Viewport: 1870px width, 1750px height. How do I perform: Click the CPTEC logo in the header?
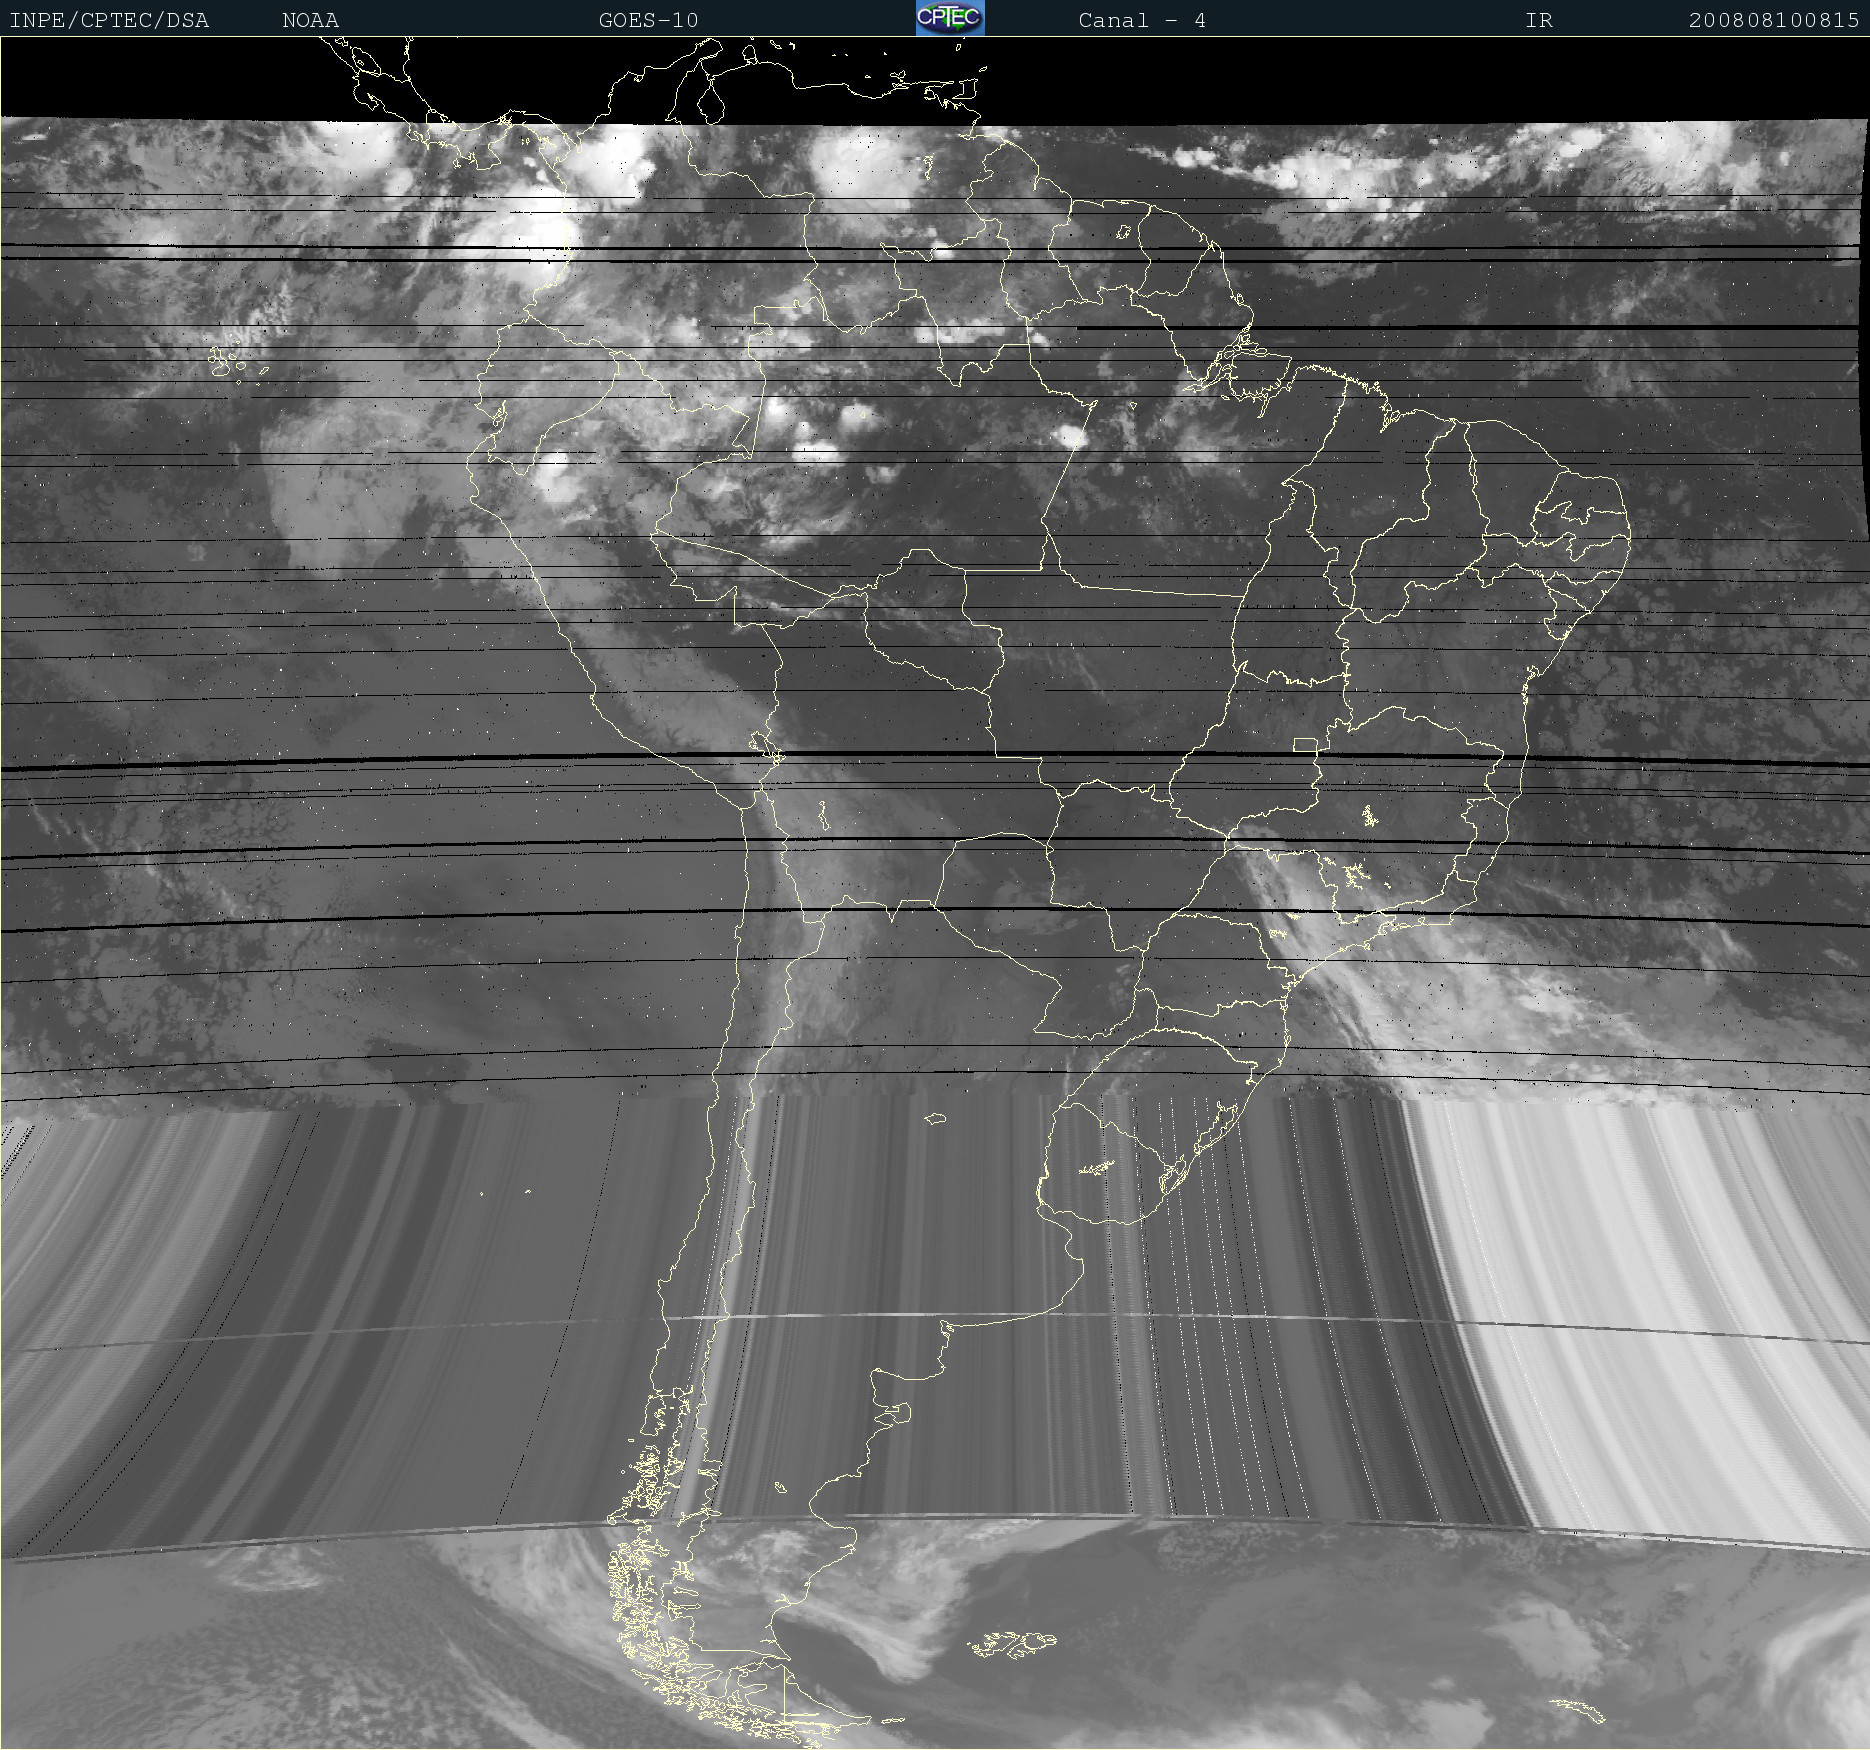[x=950, y=18]
